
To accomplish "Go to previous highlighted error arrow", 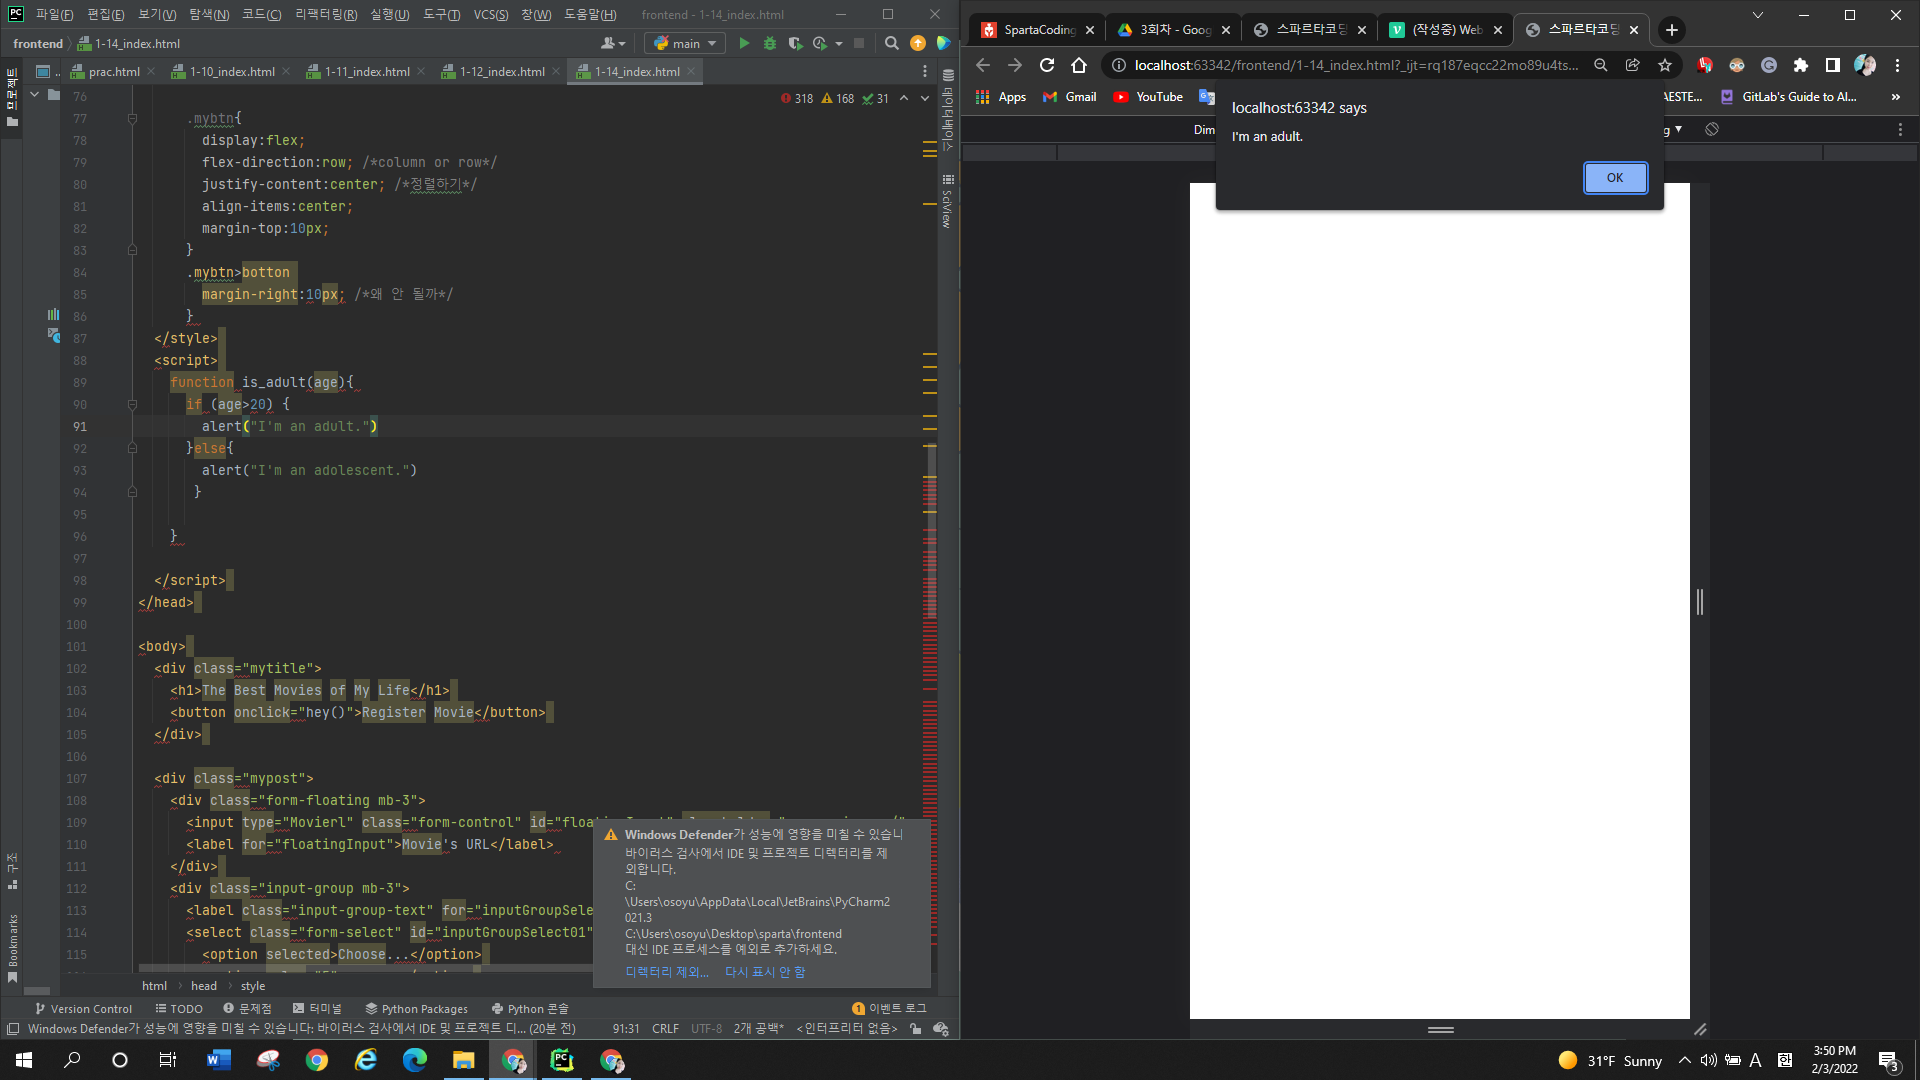I will (904, 98).
